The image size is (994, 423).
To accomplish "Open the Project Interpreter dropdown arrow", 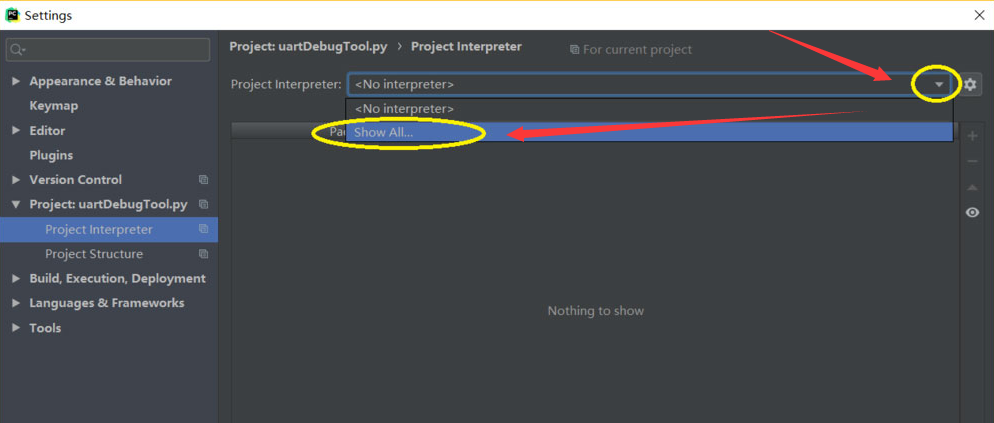I will 939,85.
